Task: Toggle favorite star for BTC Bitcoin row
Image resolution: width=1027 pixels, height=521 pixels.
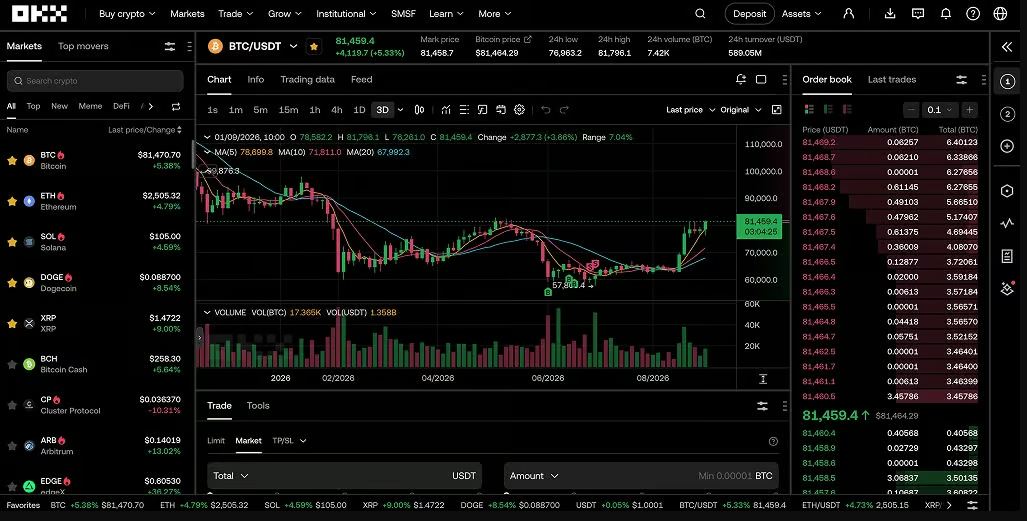Action: [x=12, y=161]
